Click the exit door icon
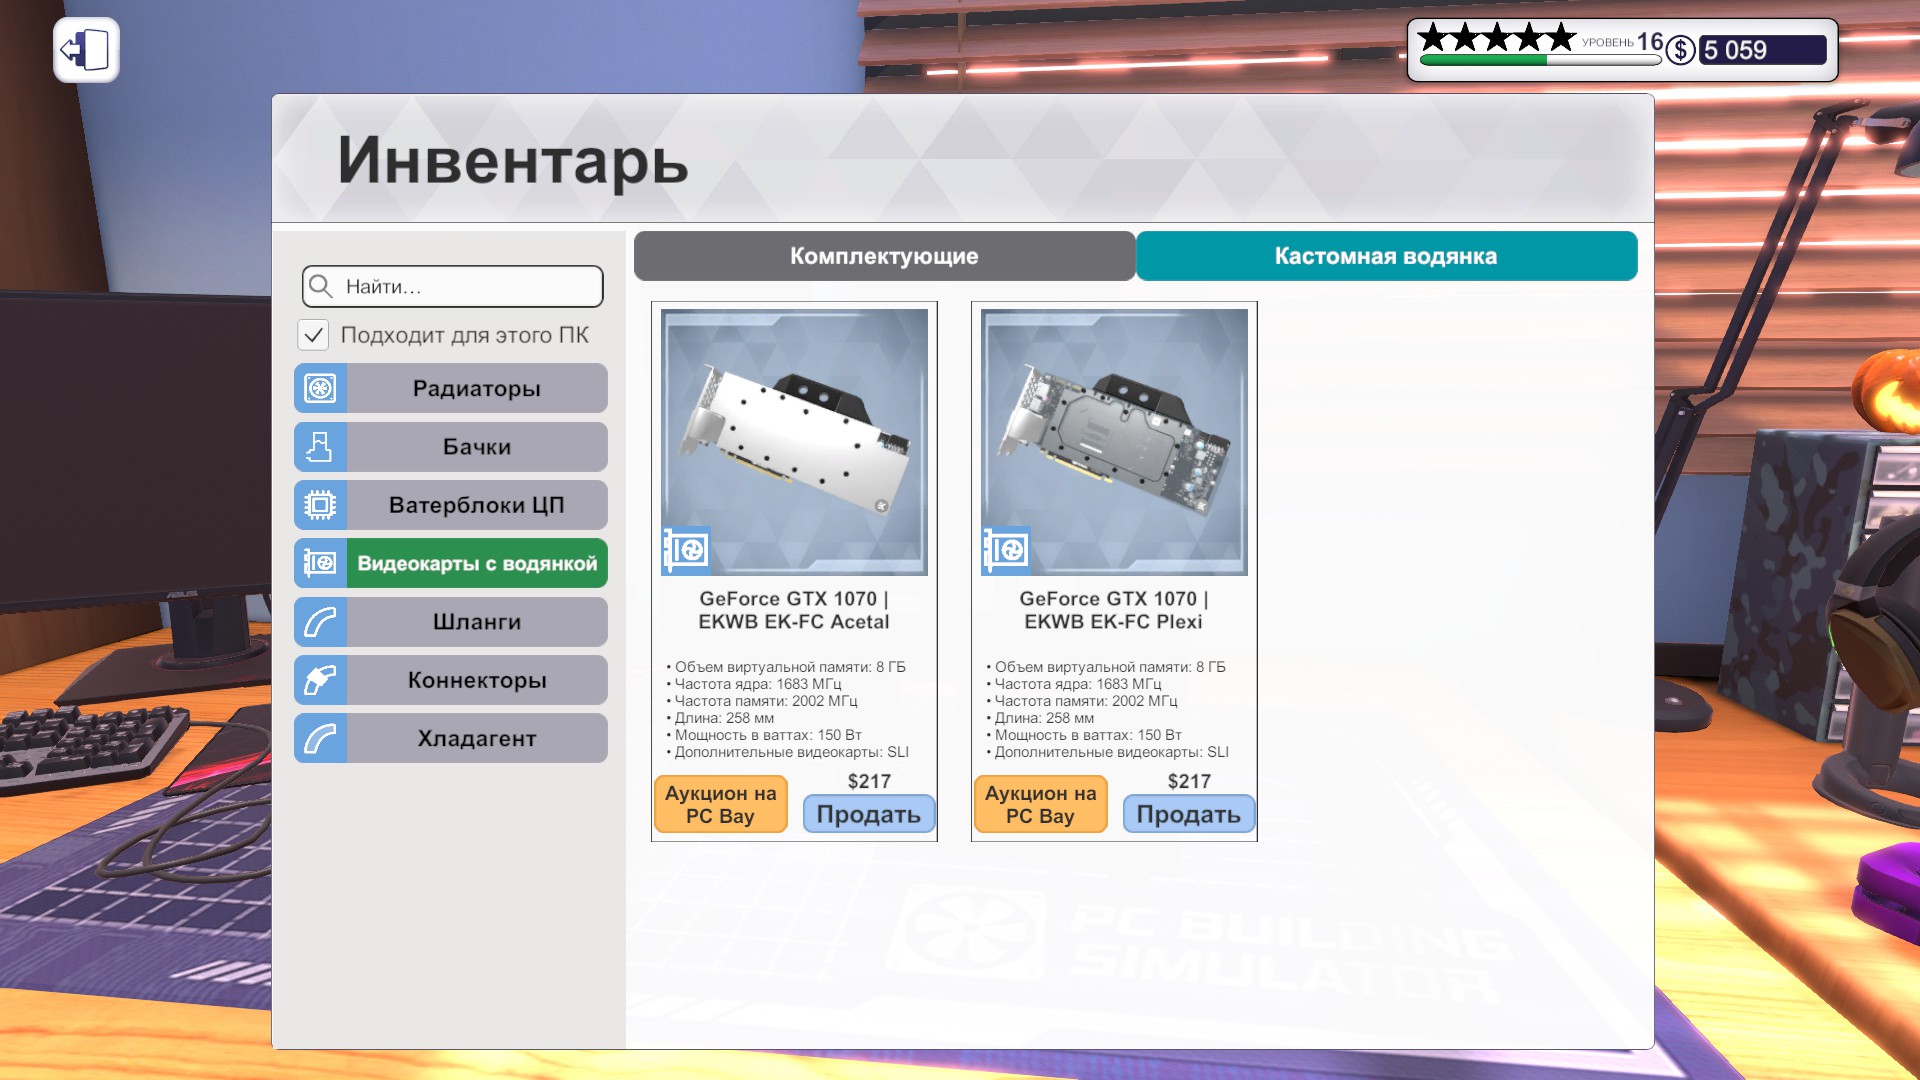 click(x=86, y=50)
